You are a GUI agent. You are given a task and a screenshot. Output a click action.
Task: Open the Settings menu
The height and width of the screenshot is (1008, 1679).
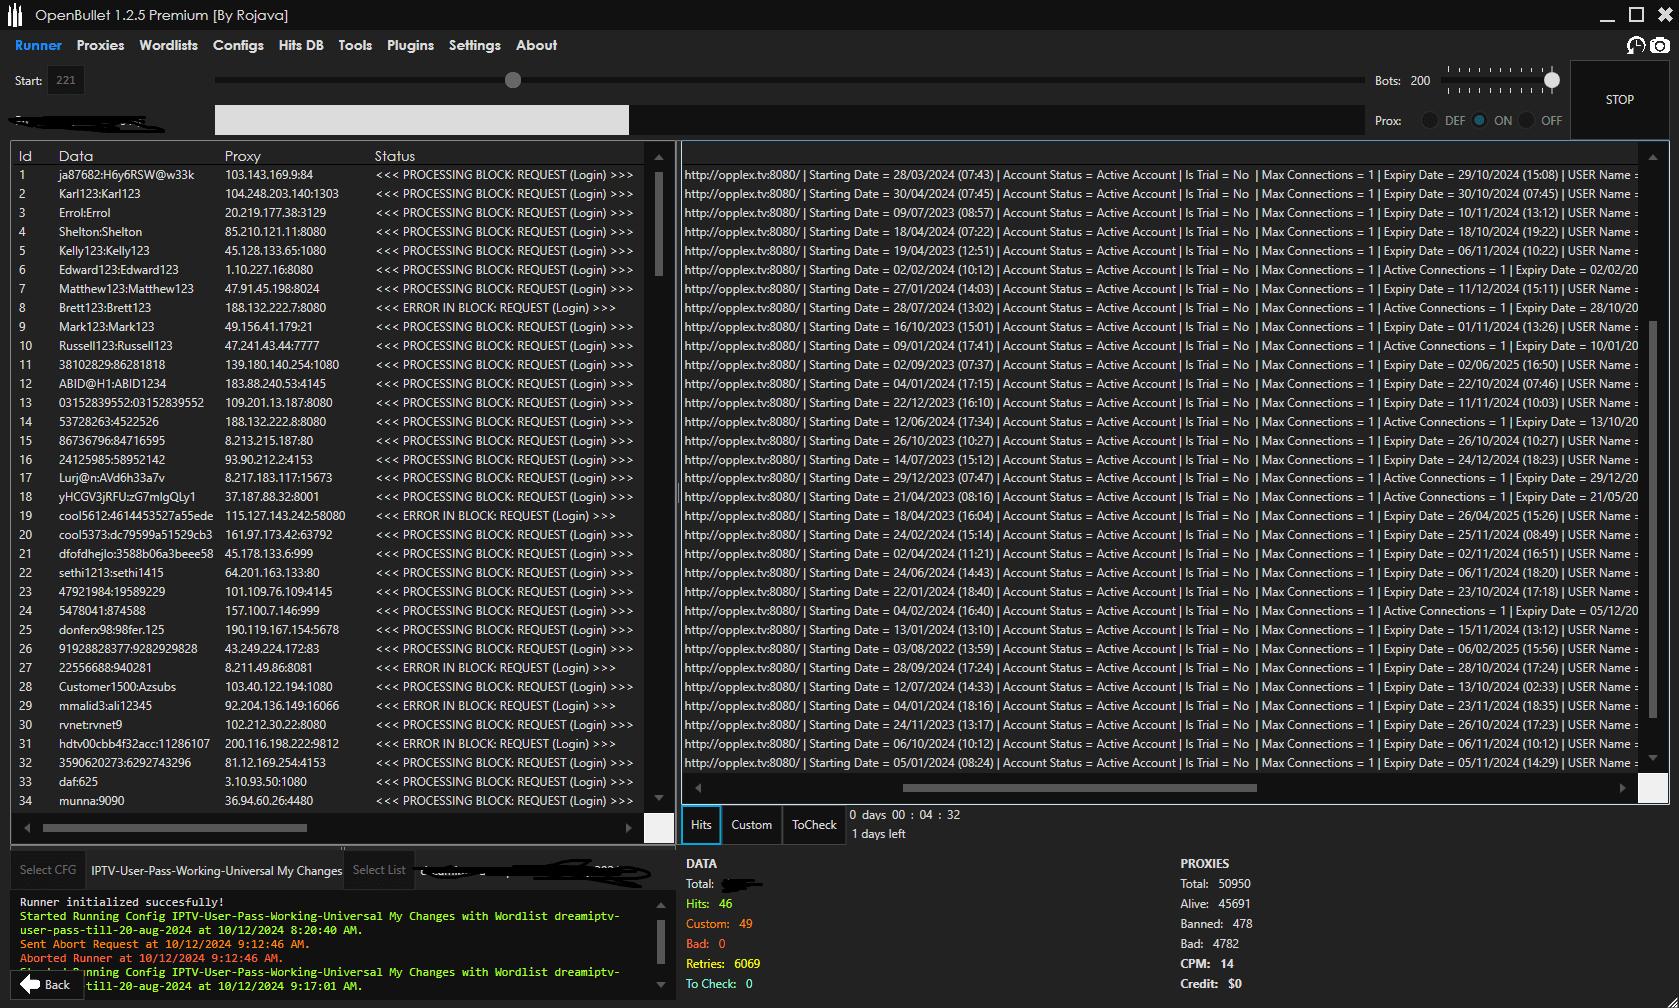474,45
